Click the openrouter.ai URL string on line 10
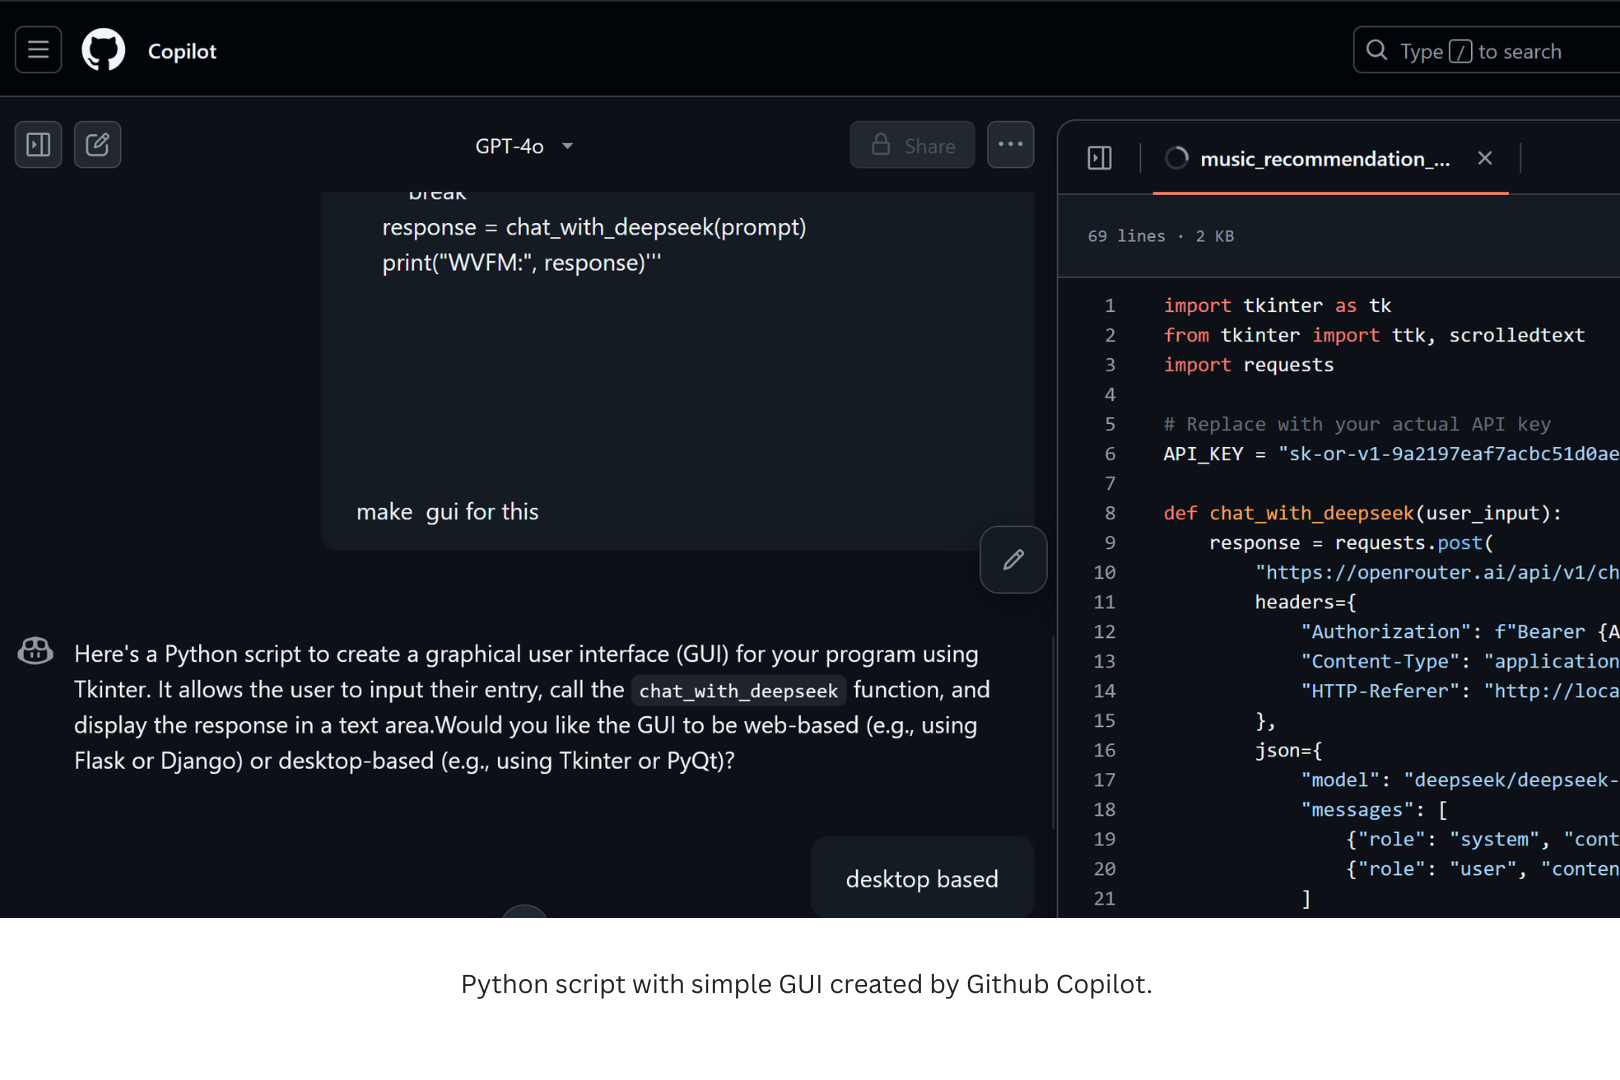This screenshot has width=1620, height=1080. pos(1437,572)
